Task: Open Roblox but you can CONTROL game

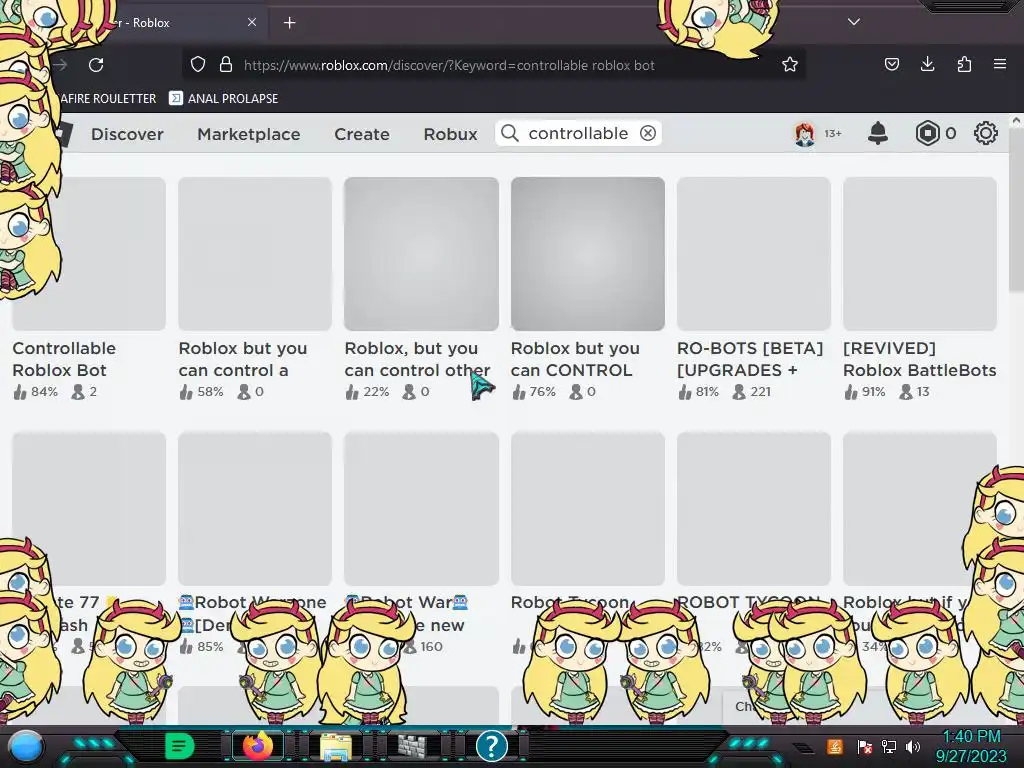Action: pyautogui.click(x=575, y=359)
